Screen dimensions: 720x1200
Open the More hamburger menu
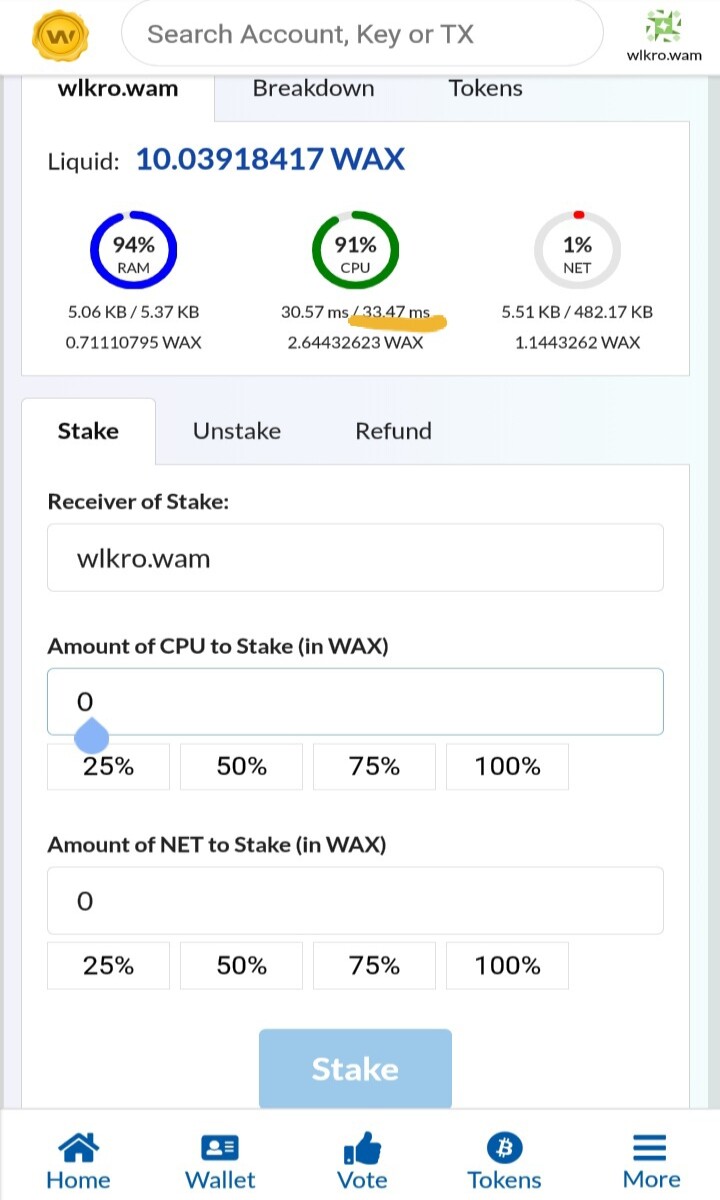pos(651,1147)
